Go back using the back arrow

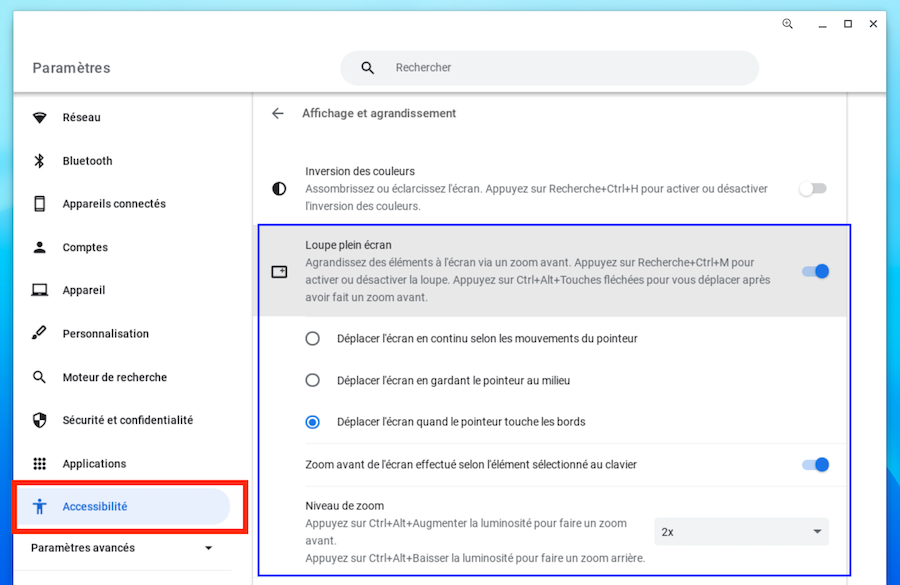(278, 114)
